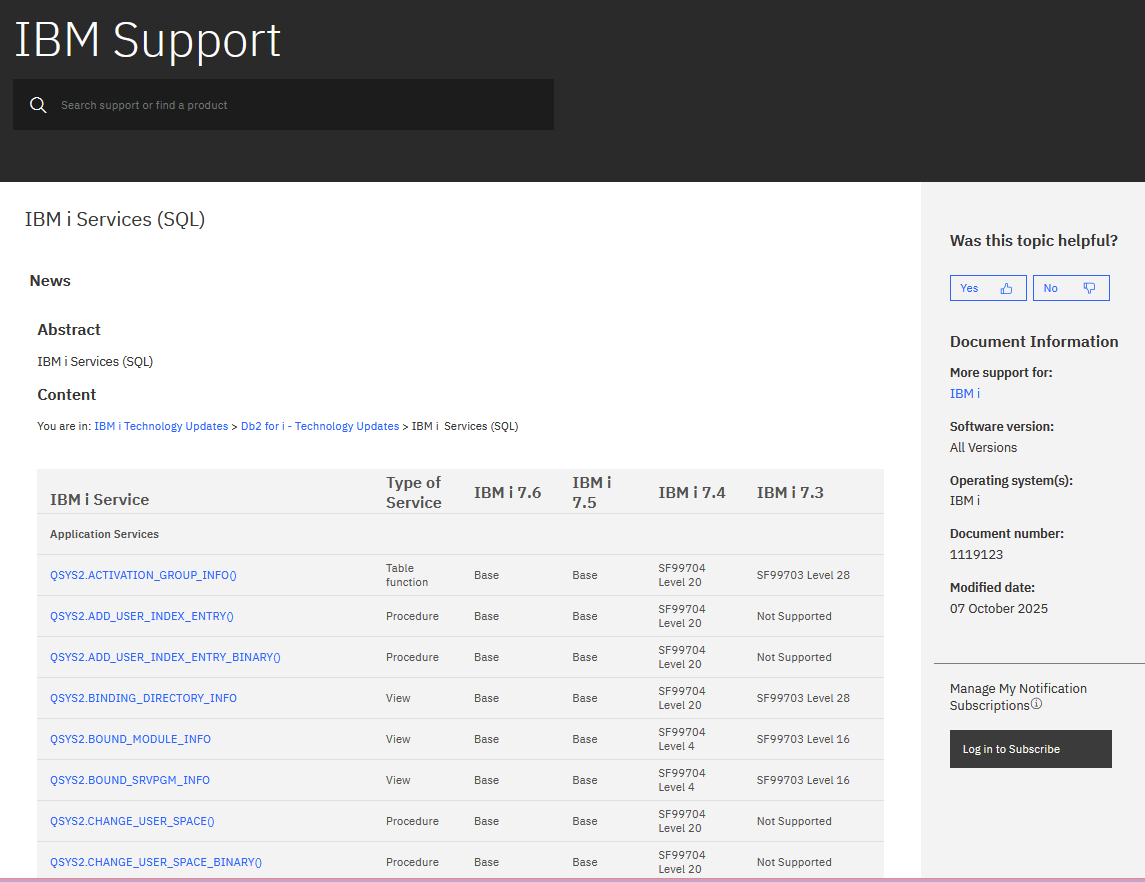Click the IBM Support page title
Screen dimensions: 1145x882
coord(148,40)
